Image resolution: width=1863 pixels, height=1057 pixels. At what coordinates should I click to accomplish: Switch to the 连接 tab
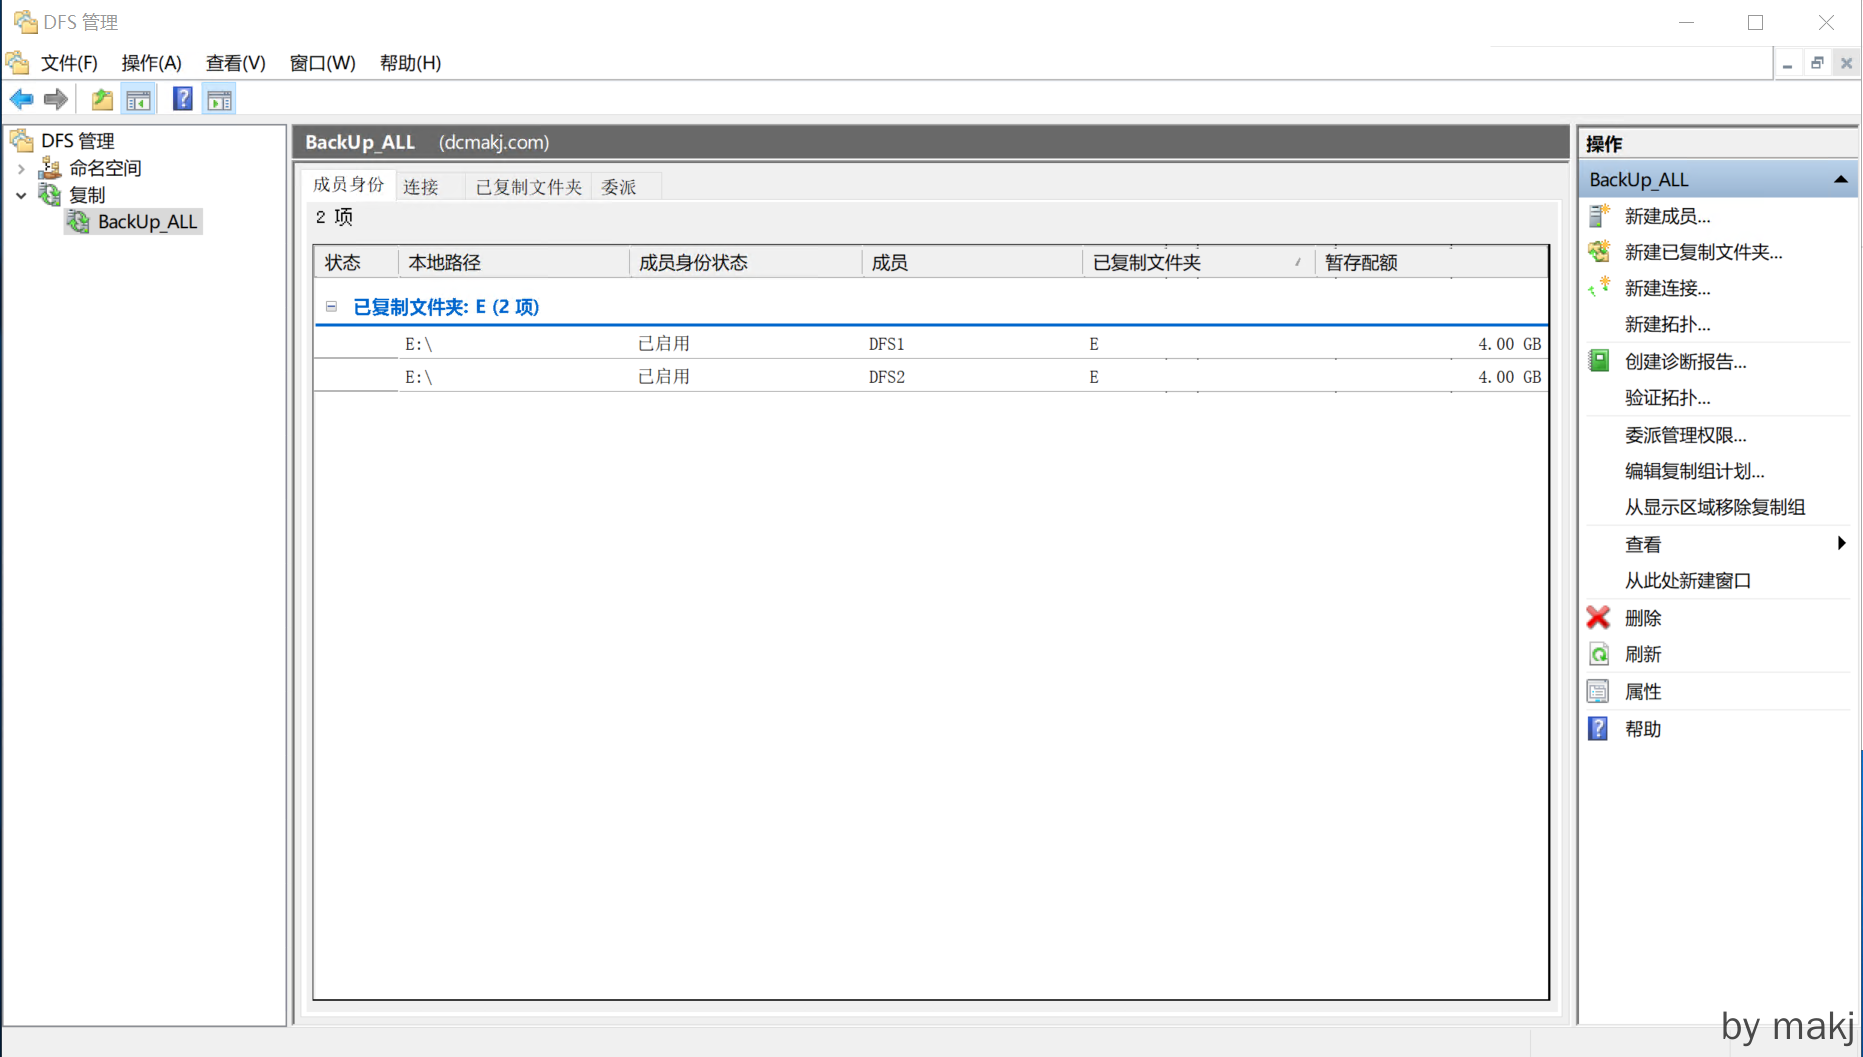[421, 187]
